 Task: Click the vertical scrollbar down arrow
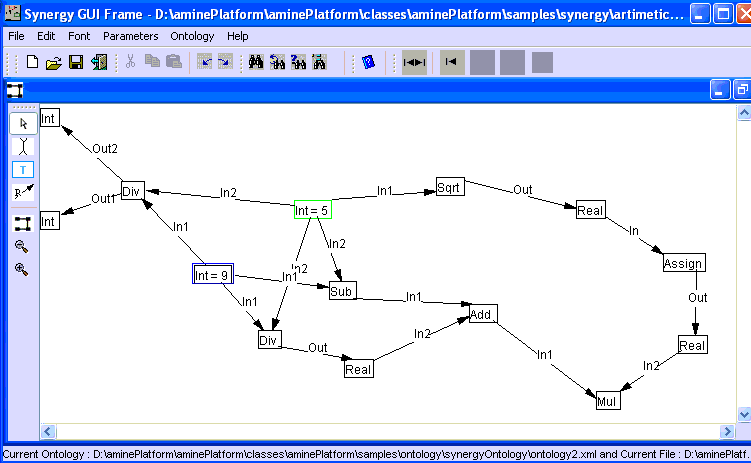click(x=744, y=414)
